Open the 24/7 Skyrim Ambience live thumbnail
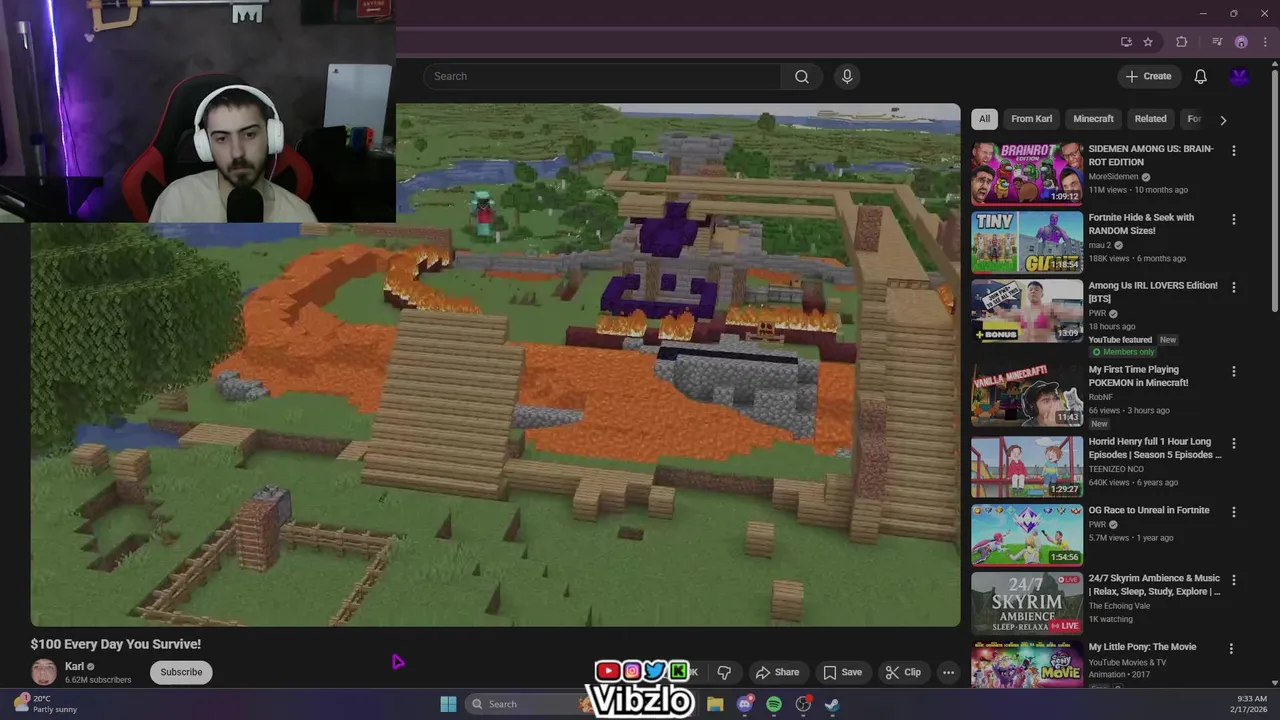Screen dimensions: 1280x720 pos(1027,603)
